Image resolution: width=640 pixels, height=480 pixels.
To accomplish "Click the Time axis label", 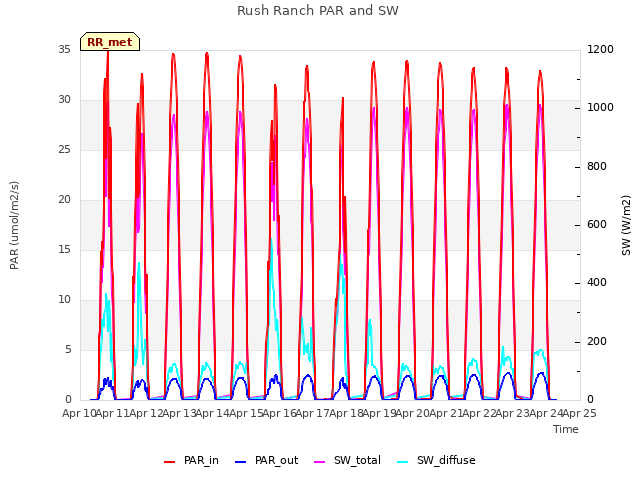I will tap(566, 429).
